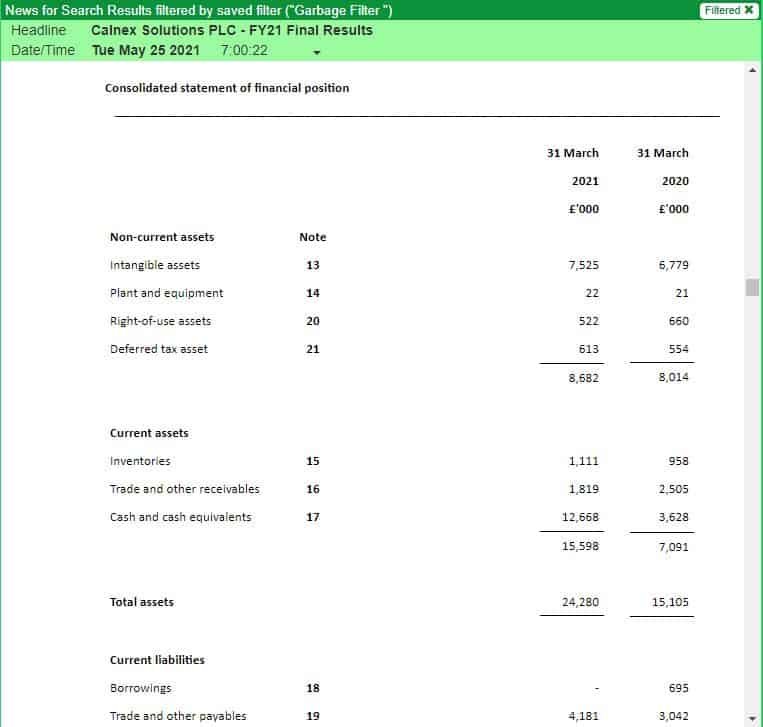This screenshot has height=727, width=763.
Task: Open note 21 for Deferred tax asset
Action: click(x=312, y=349)
